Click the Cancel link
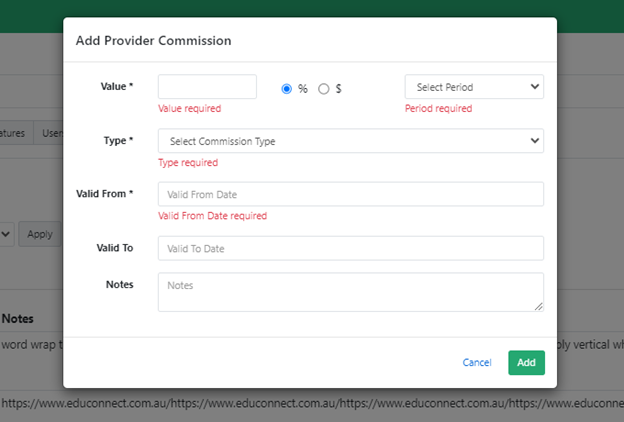 [x=477, y=362]
